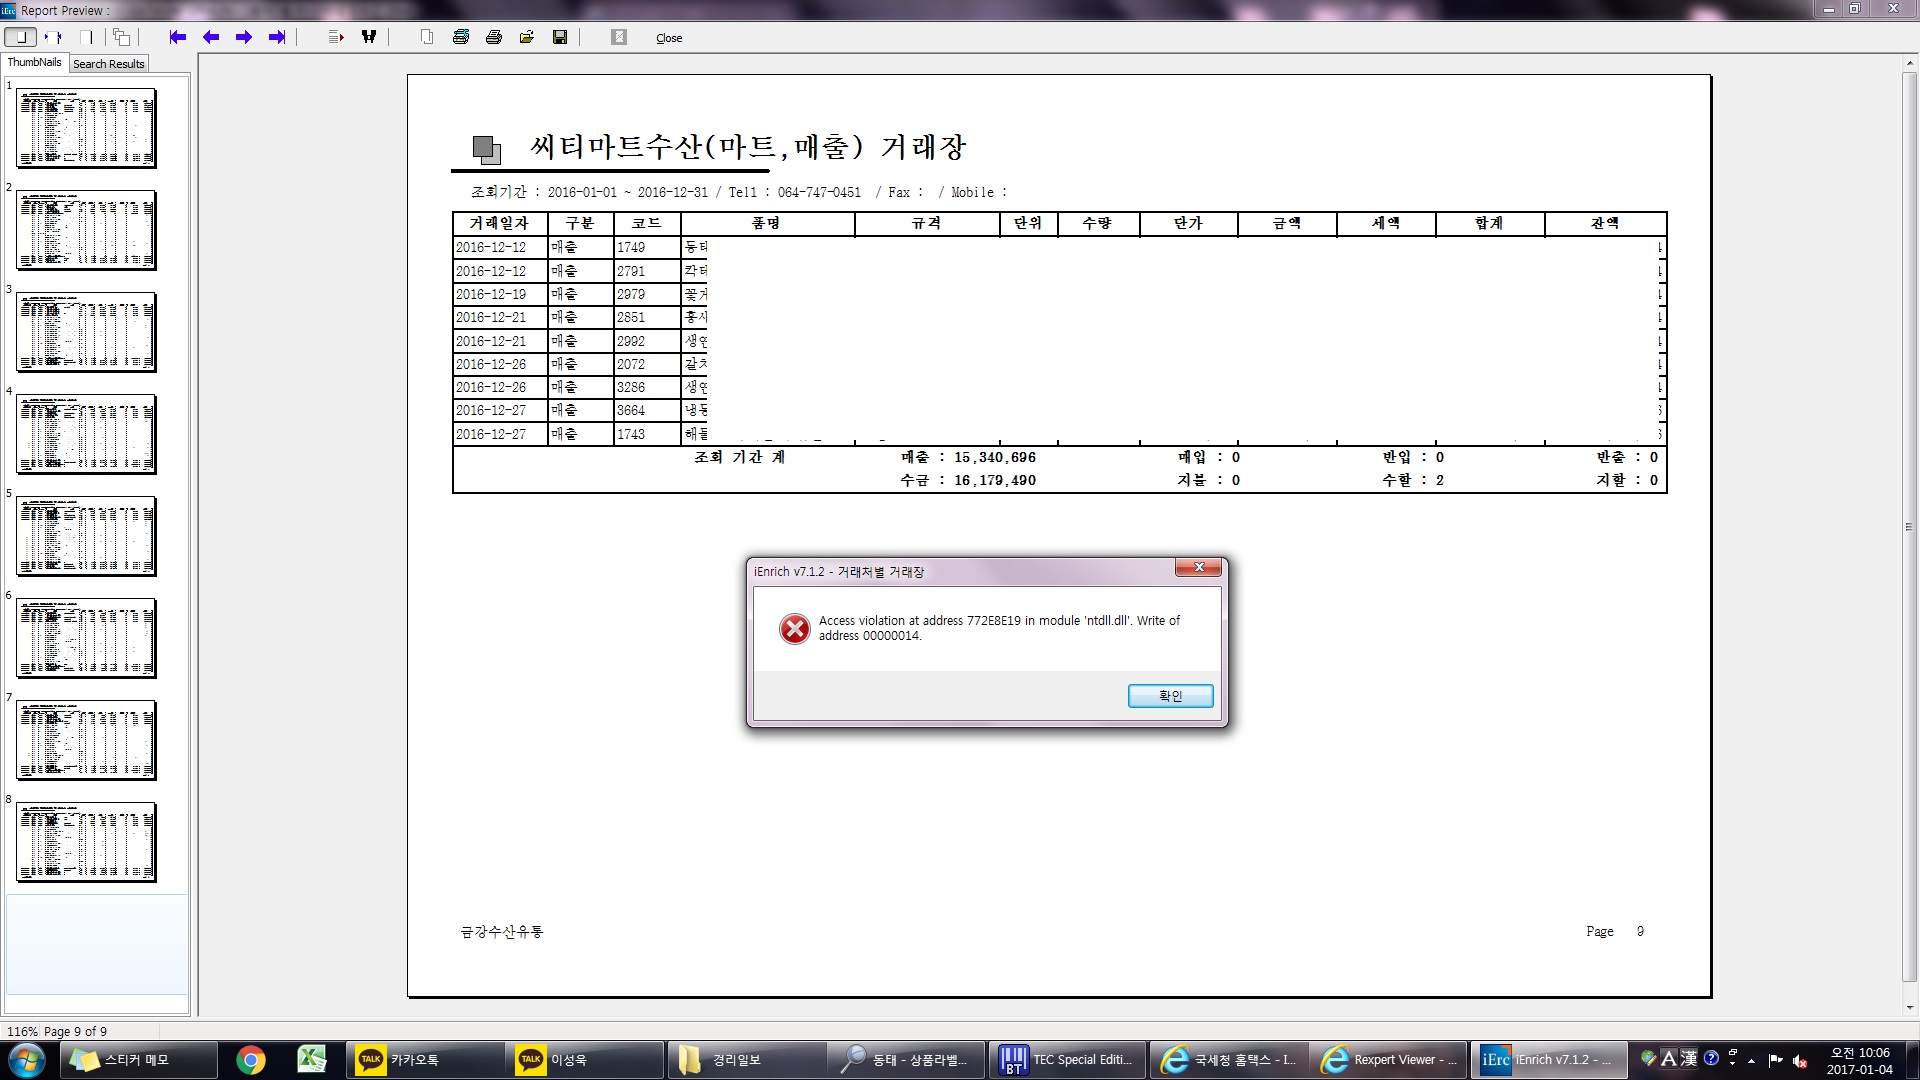Go to first page arrow
Viewport: 1920px width, 1080px height.
[178, 37]
